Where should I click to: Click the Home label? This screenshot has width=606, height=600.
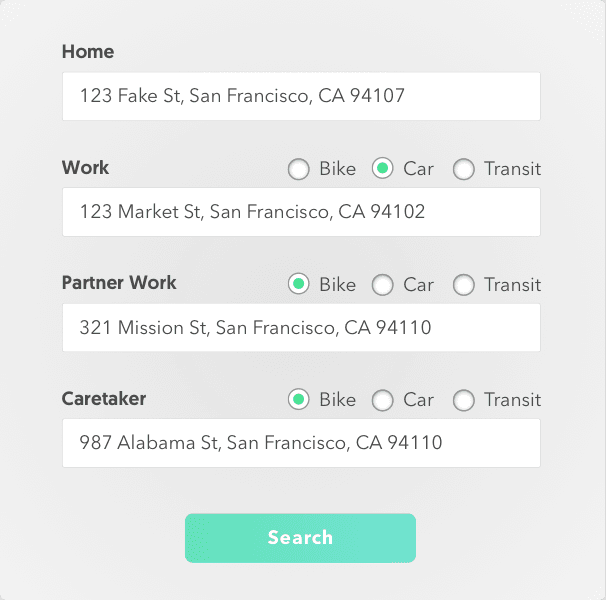(88, 51)
